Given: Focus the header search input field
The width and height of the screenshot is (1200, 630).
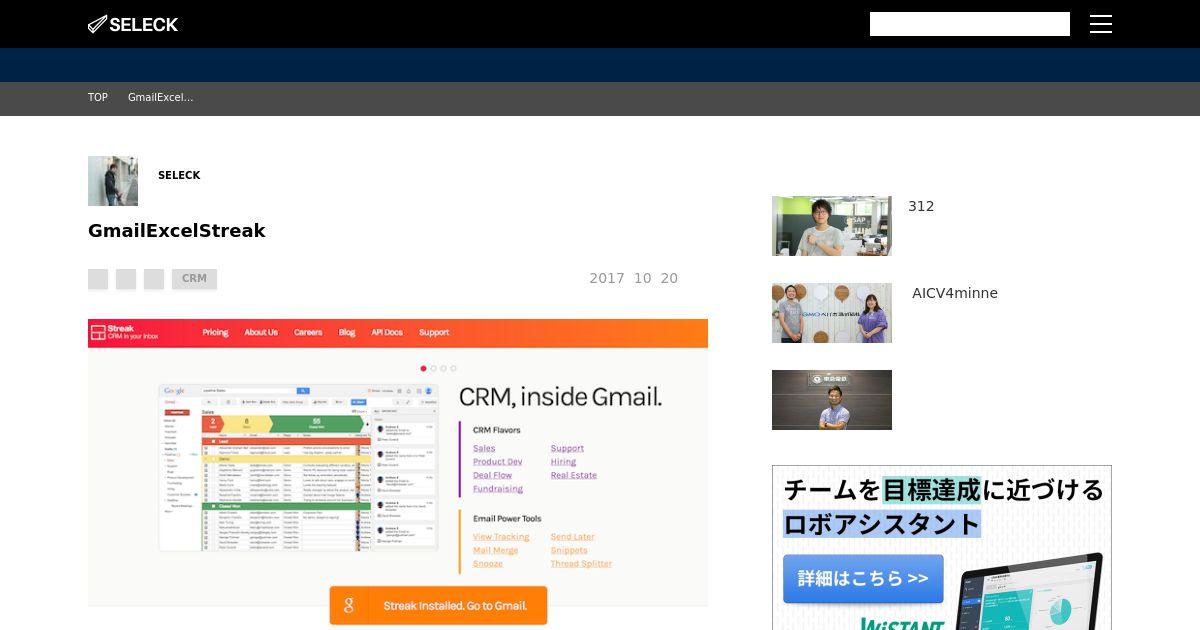Looking at the screenshot, I should tap(970, 24).
